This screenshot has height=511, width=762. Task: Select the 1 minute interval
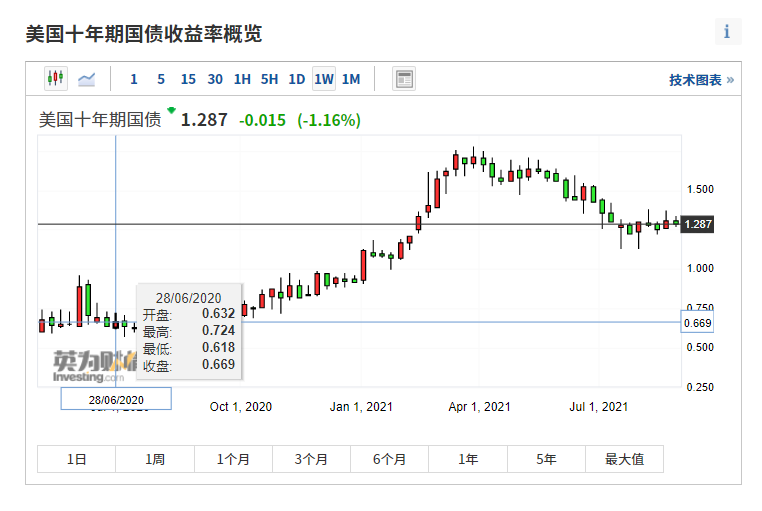point(134,79)
